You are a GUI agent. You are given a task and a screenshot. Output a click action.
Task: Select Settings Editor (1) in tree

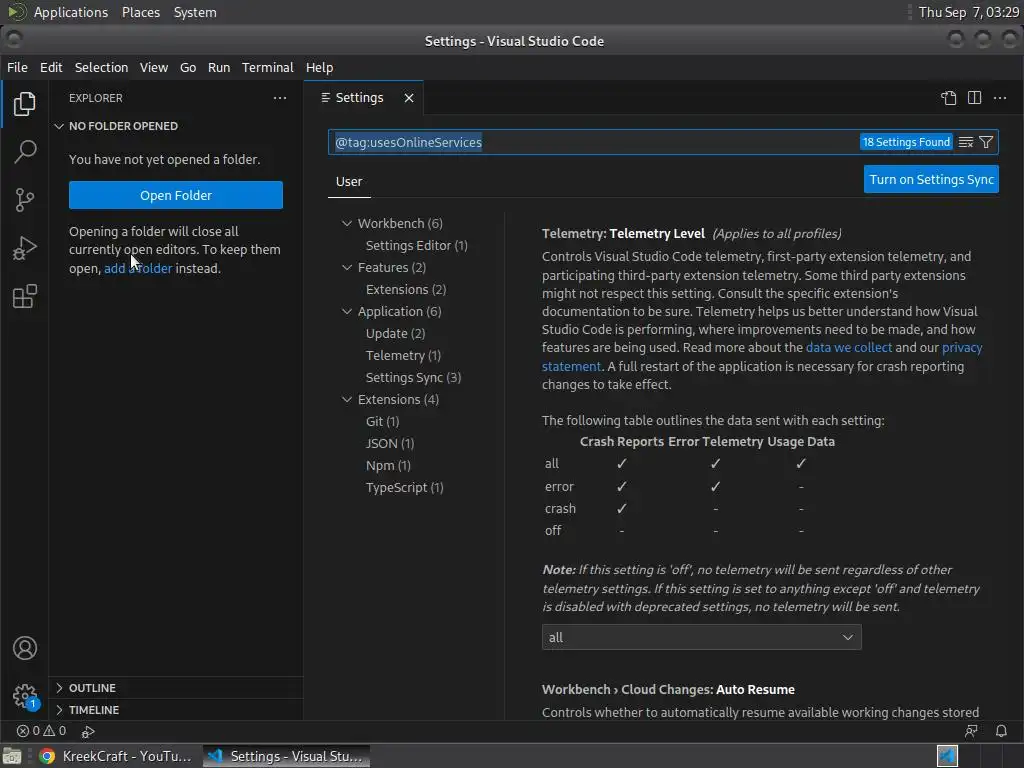point(417,246)
